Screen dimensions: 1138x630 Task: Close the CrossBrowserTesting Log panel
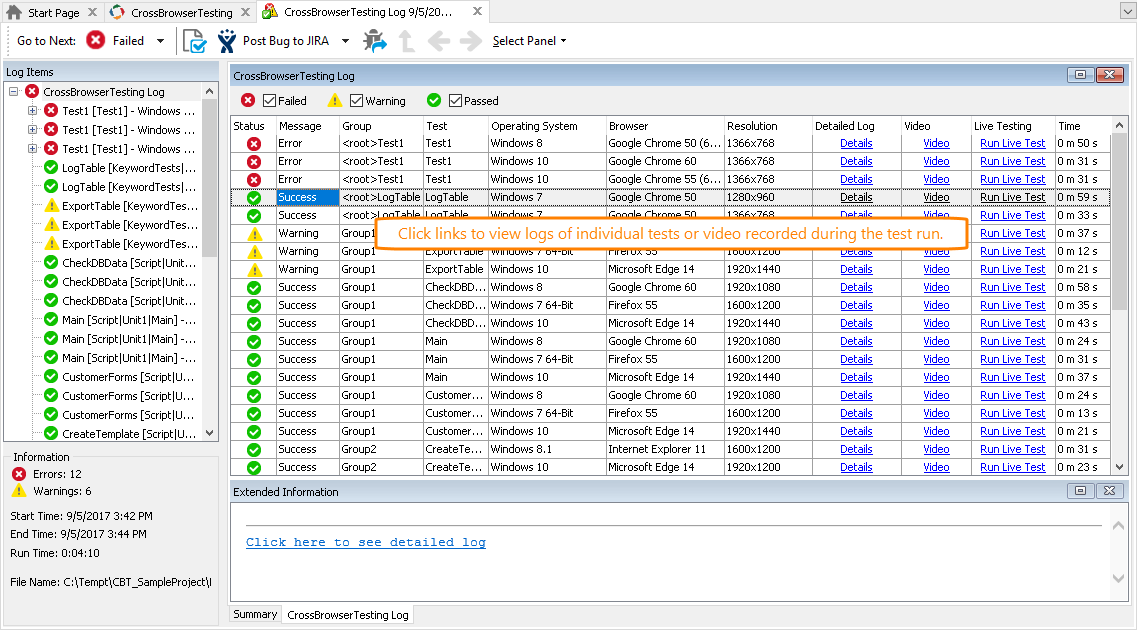click(x=1110, y=75)
